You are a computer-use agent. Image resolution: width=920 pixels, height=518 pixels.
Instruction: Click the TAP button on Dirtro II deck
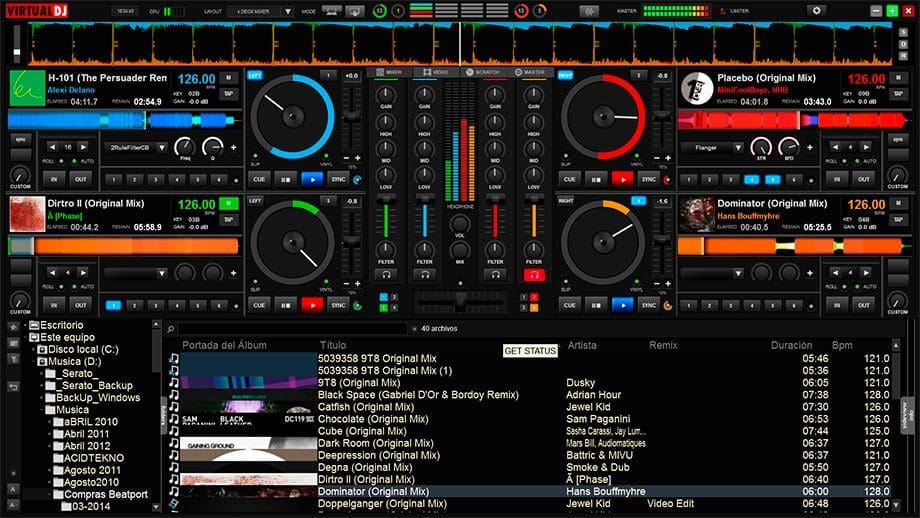pyautogui.click(x=228, y=219)
